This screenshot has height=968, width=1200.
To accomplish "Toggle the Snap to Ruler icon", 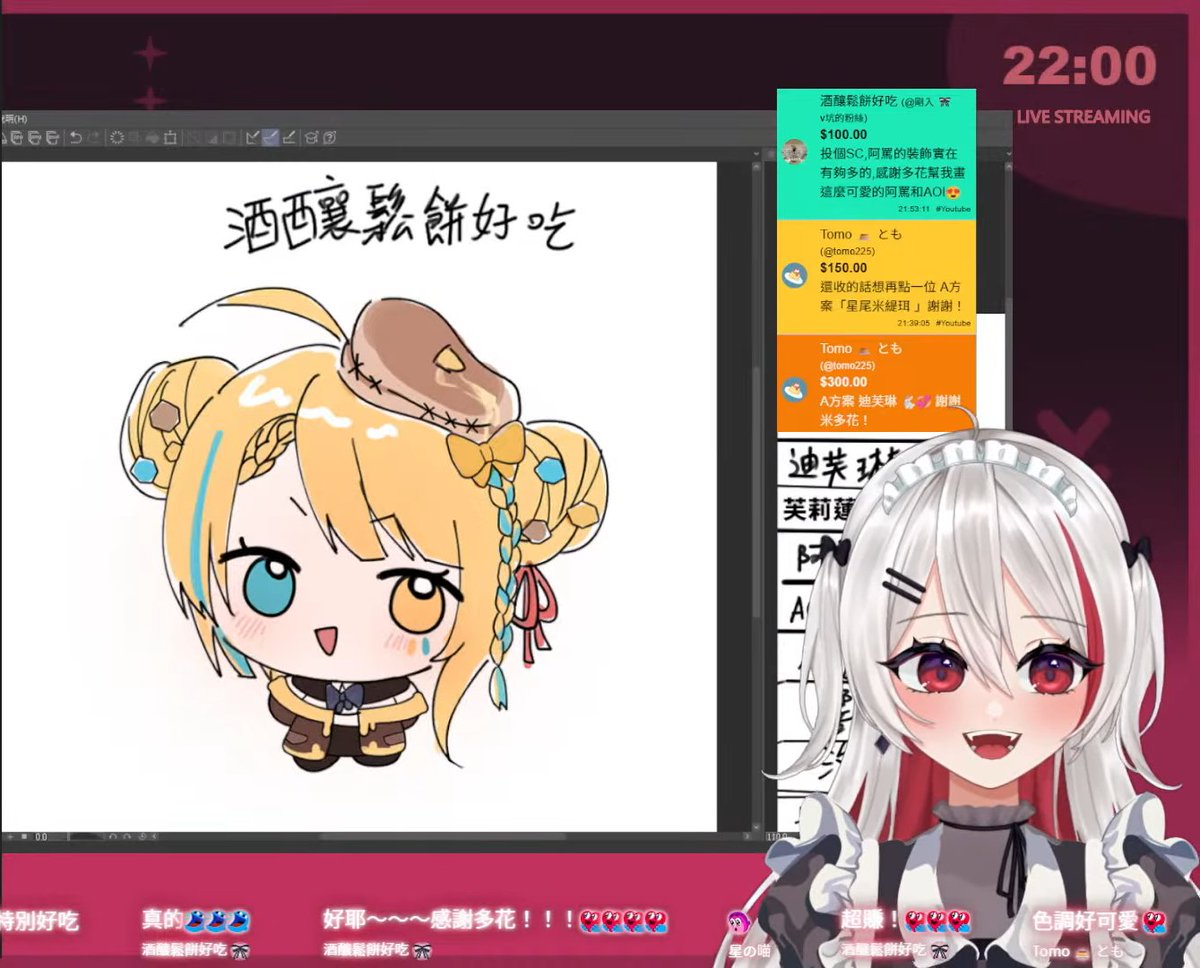I will [251, 137].
